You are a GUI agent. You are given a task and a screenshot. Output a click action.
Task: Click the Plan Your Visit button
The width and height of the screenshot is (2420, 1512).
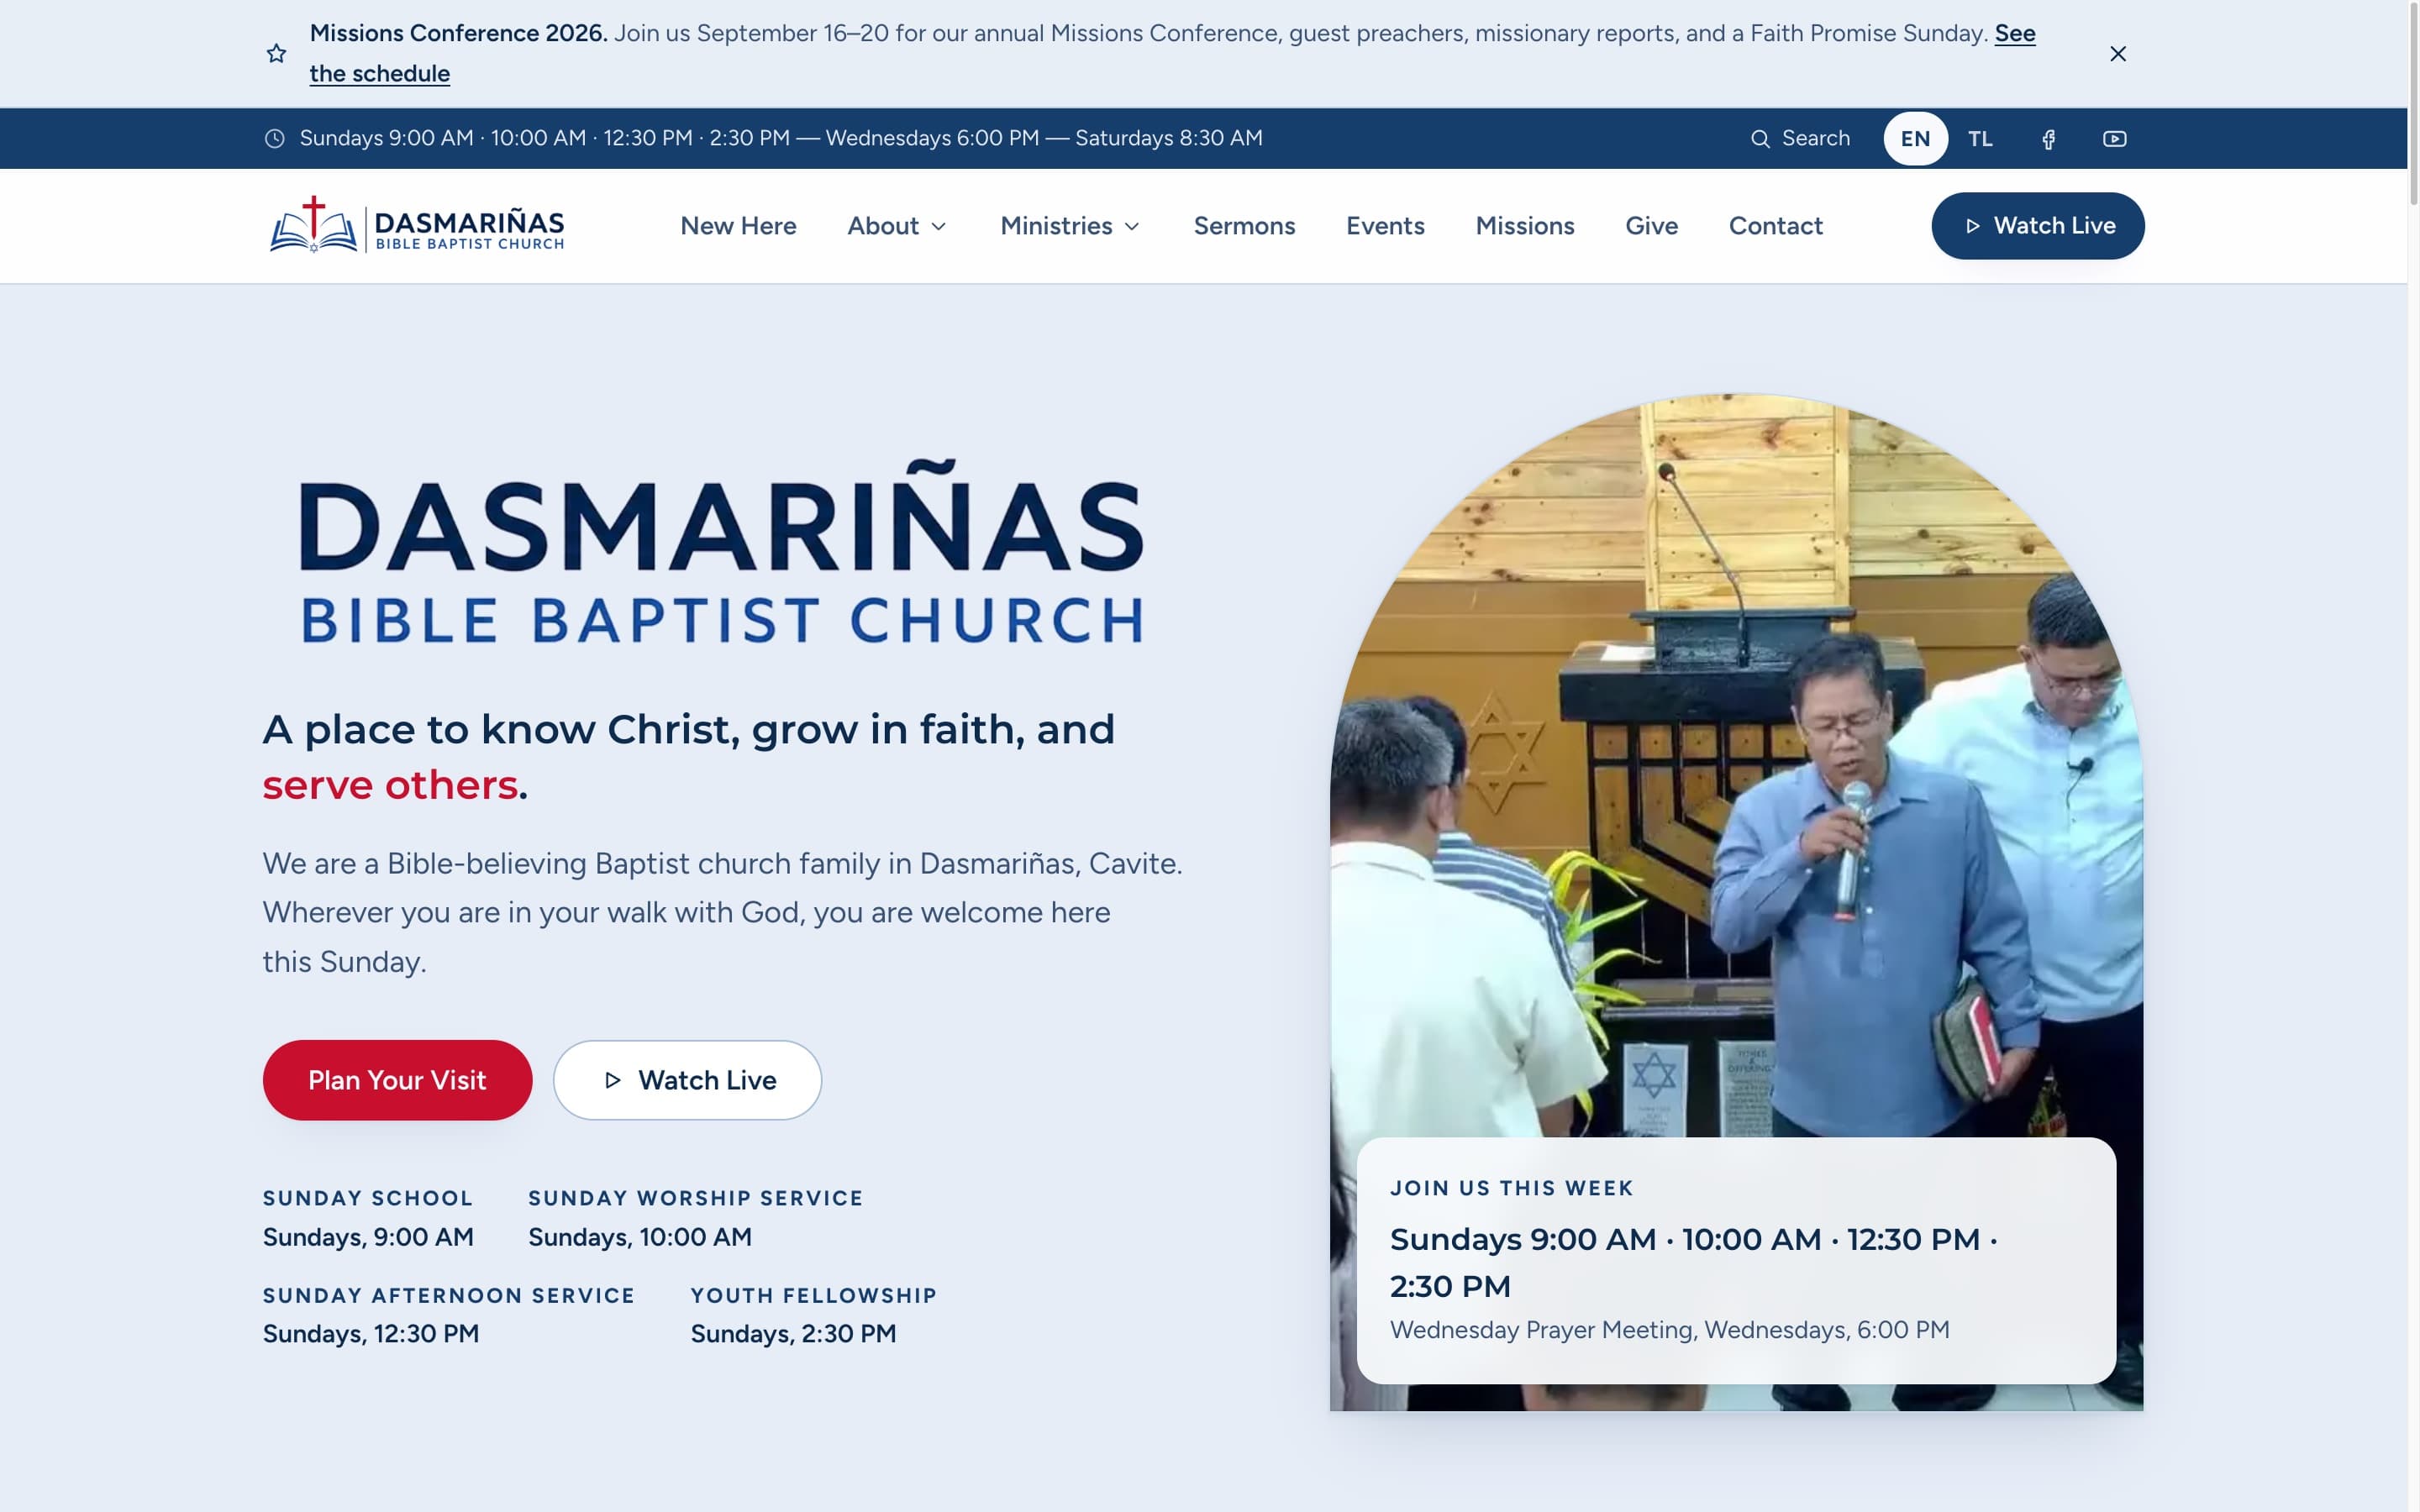pyautogui.click(x=397, y=1080)
